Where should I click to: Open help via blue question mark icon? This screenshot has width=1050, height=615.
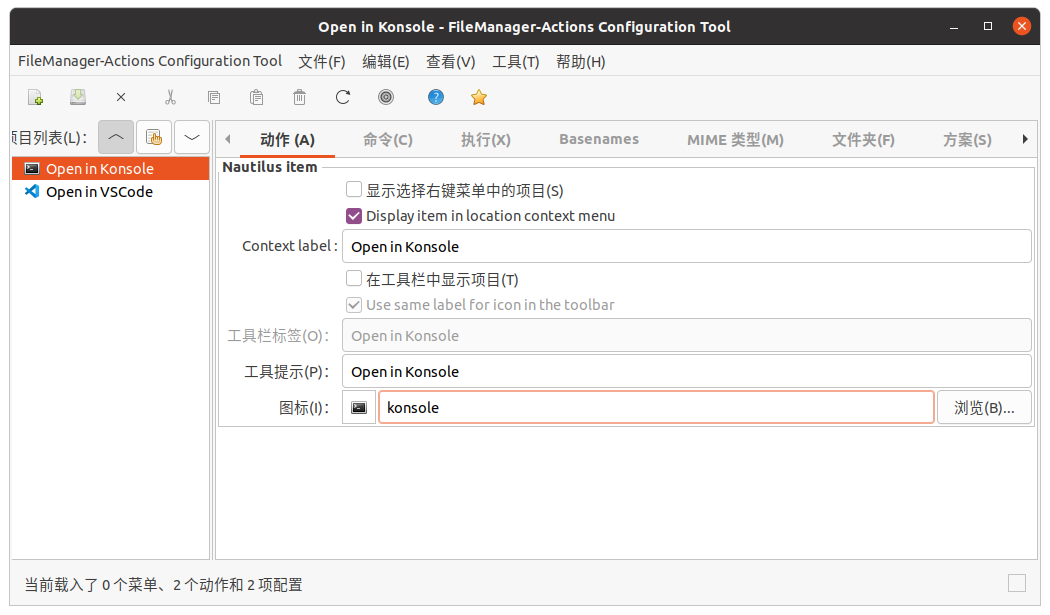pos(436,97)
